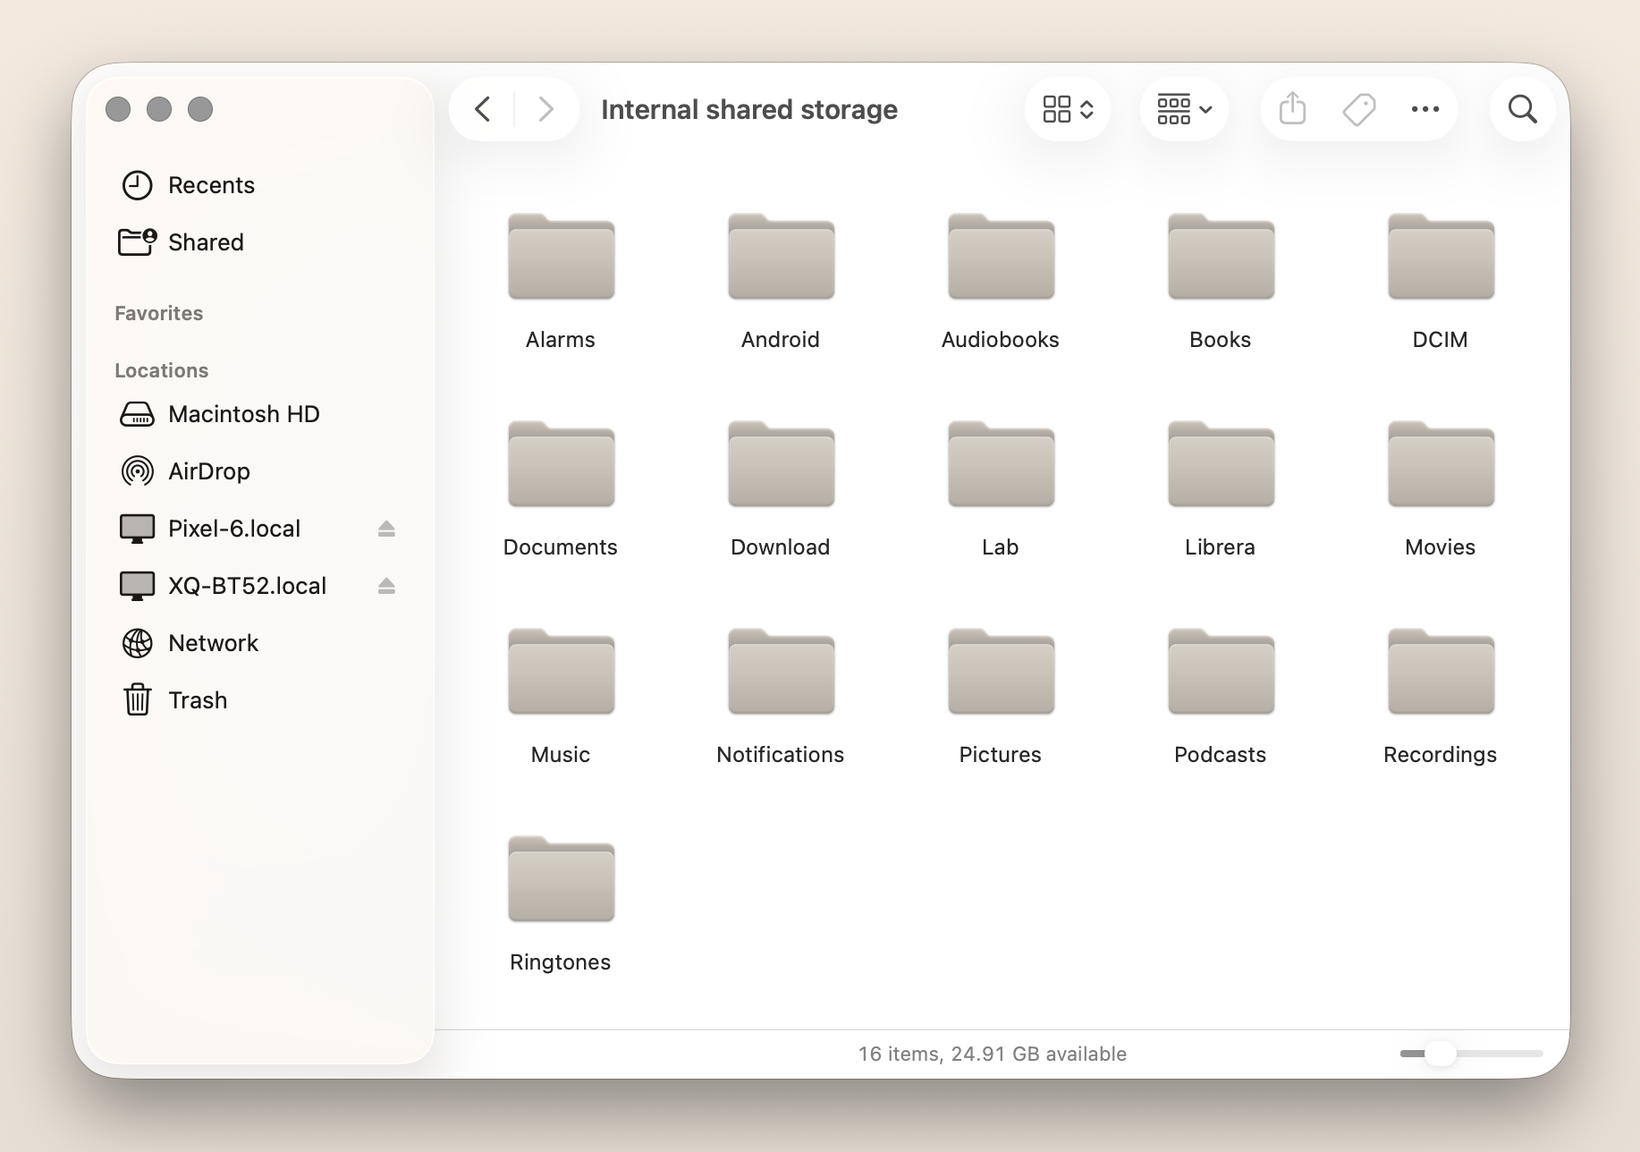Open the more actions ellipsis menu
The width and height of the screenshot is (1640, 1152).
click(x=1425, y=109)
